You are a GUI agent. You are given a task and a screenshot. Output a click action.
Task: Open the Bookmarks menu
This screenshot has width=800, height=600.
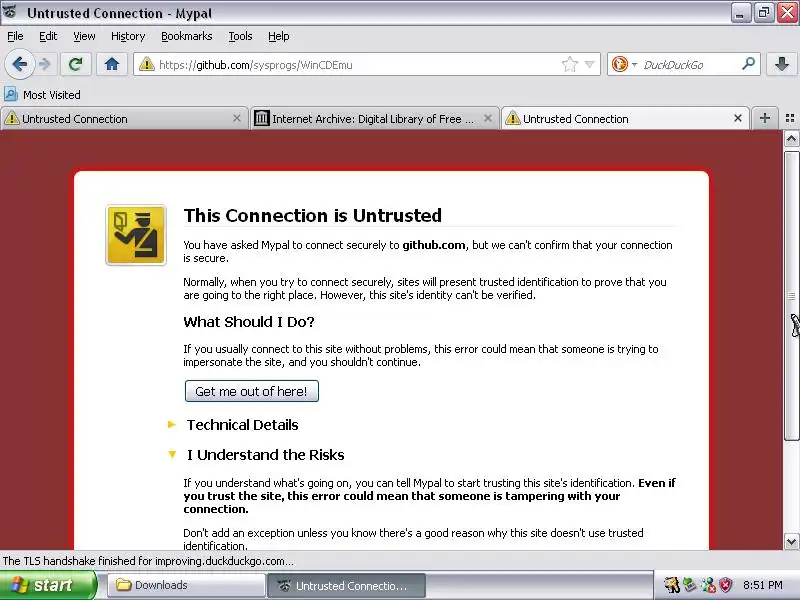(186, 36)
